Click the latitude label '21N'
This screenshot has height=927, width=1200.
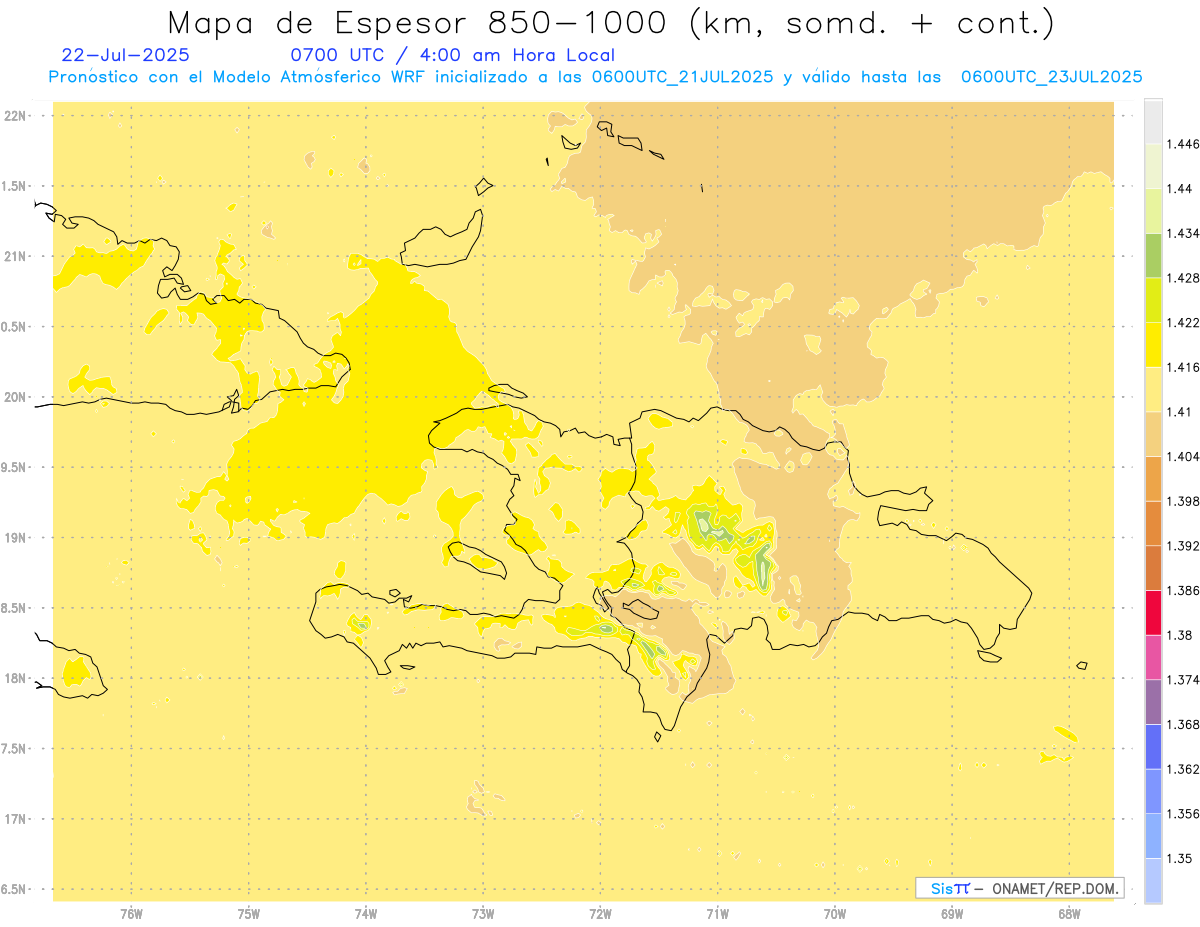[x=15, y=256]
